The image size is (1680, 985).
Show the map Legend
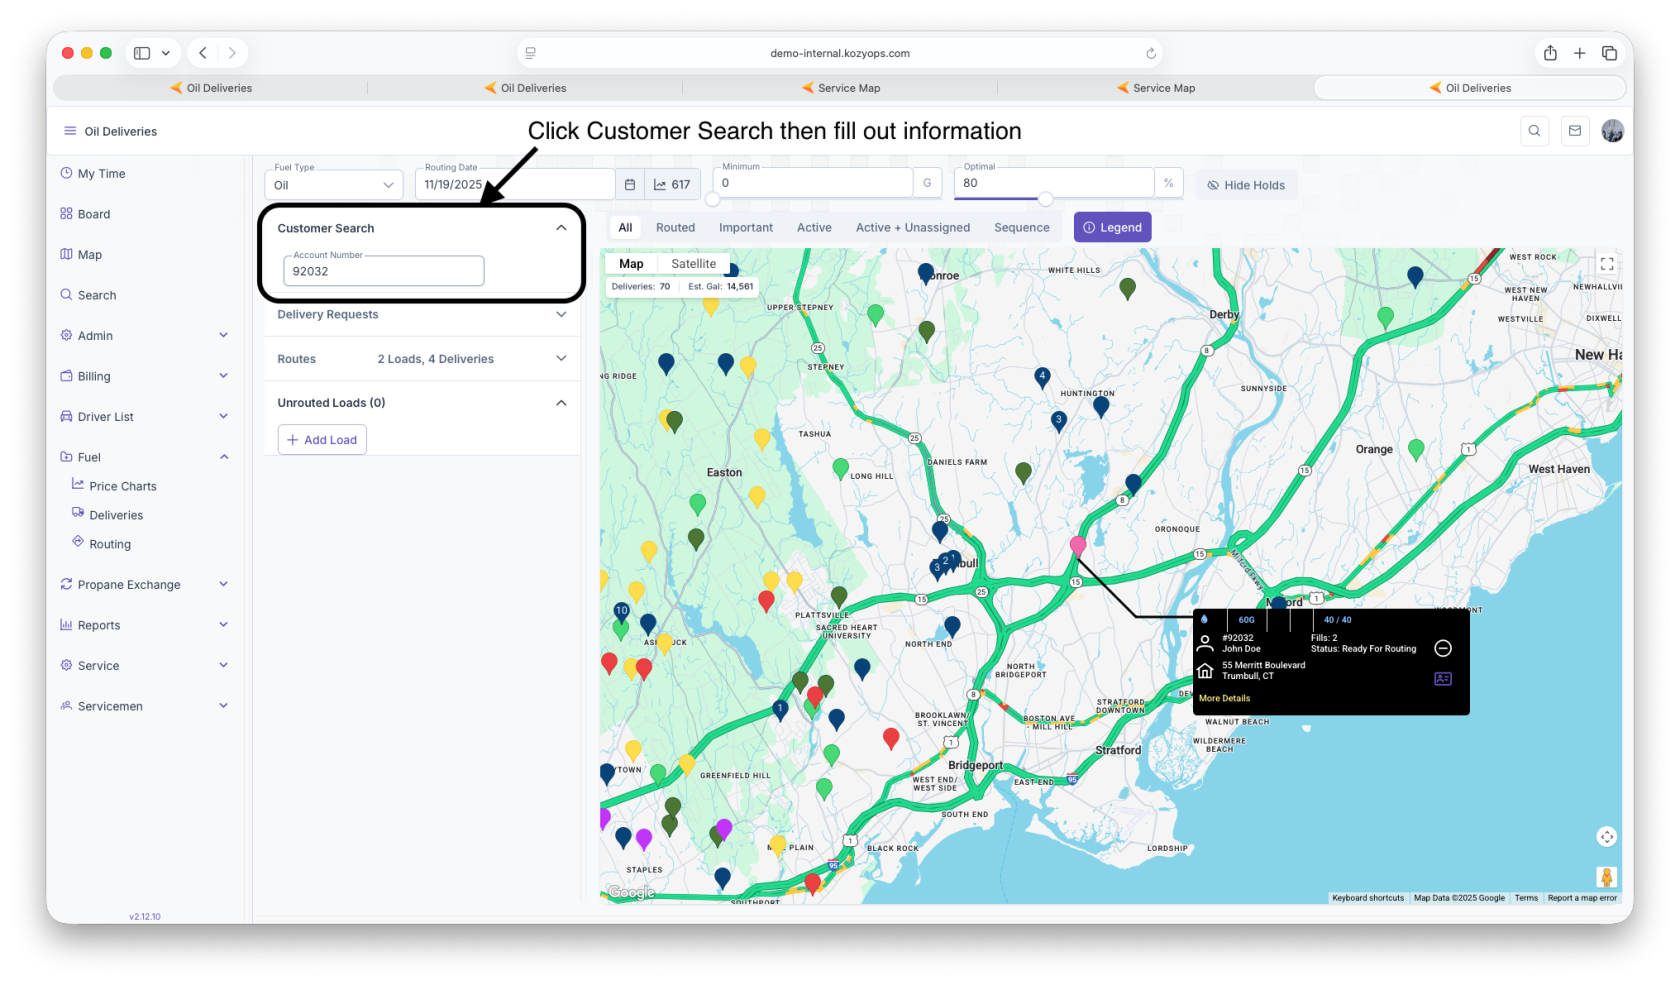[1112, 228]
